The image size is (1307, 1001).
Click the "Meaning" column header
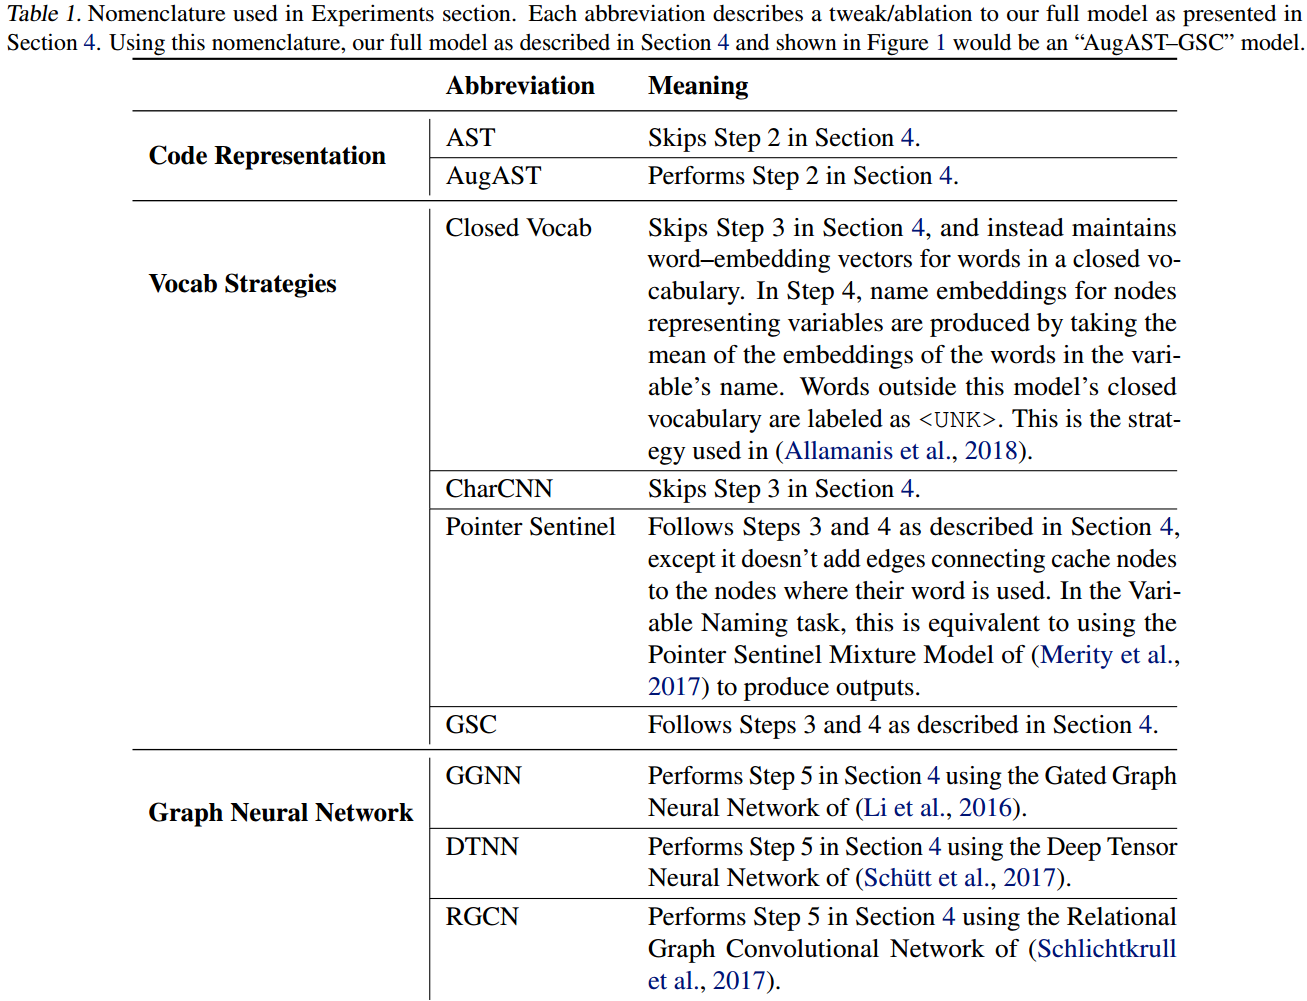click(698, 87)
